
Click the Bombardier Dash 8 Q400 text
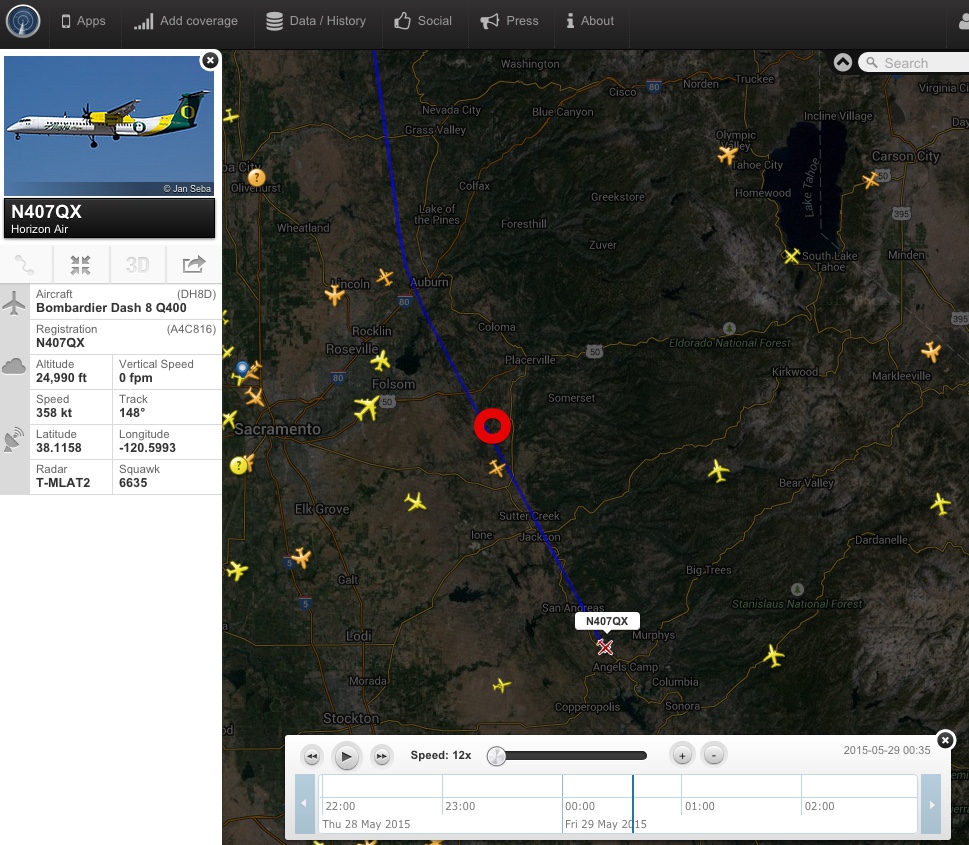pyautogui.click(x=111, y=308)
